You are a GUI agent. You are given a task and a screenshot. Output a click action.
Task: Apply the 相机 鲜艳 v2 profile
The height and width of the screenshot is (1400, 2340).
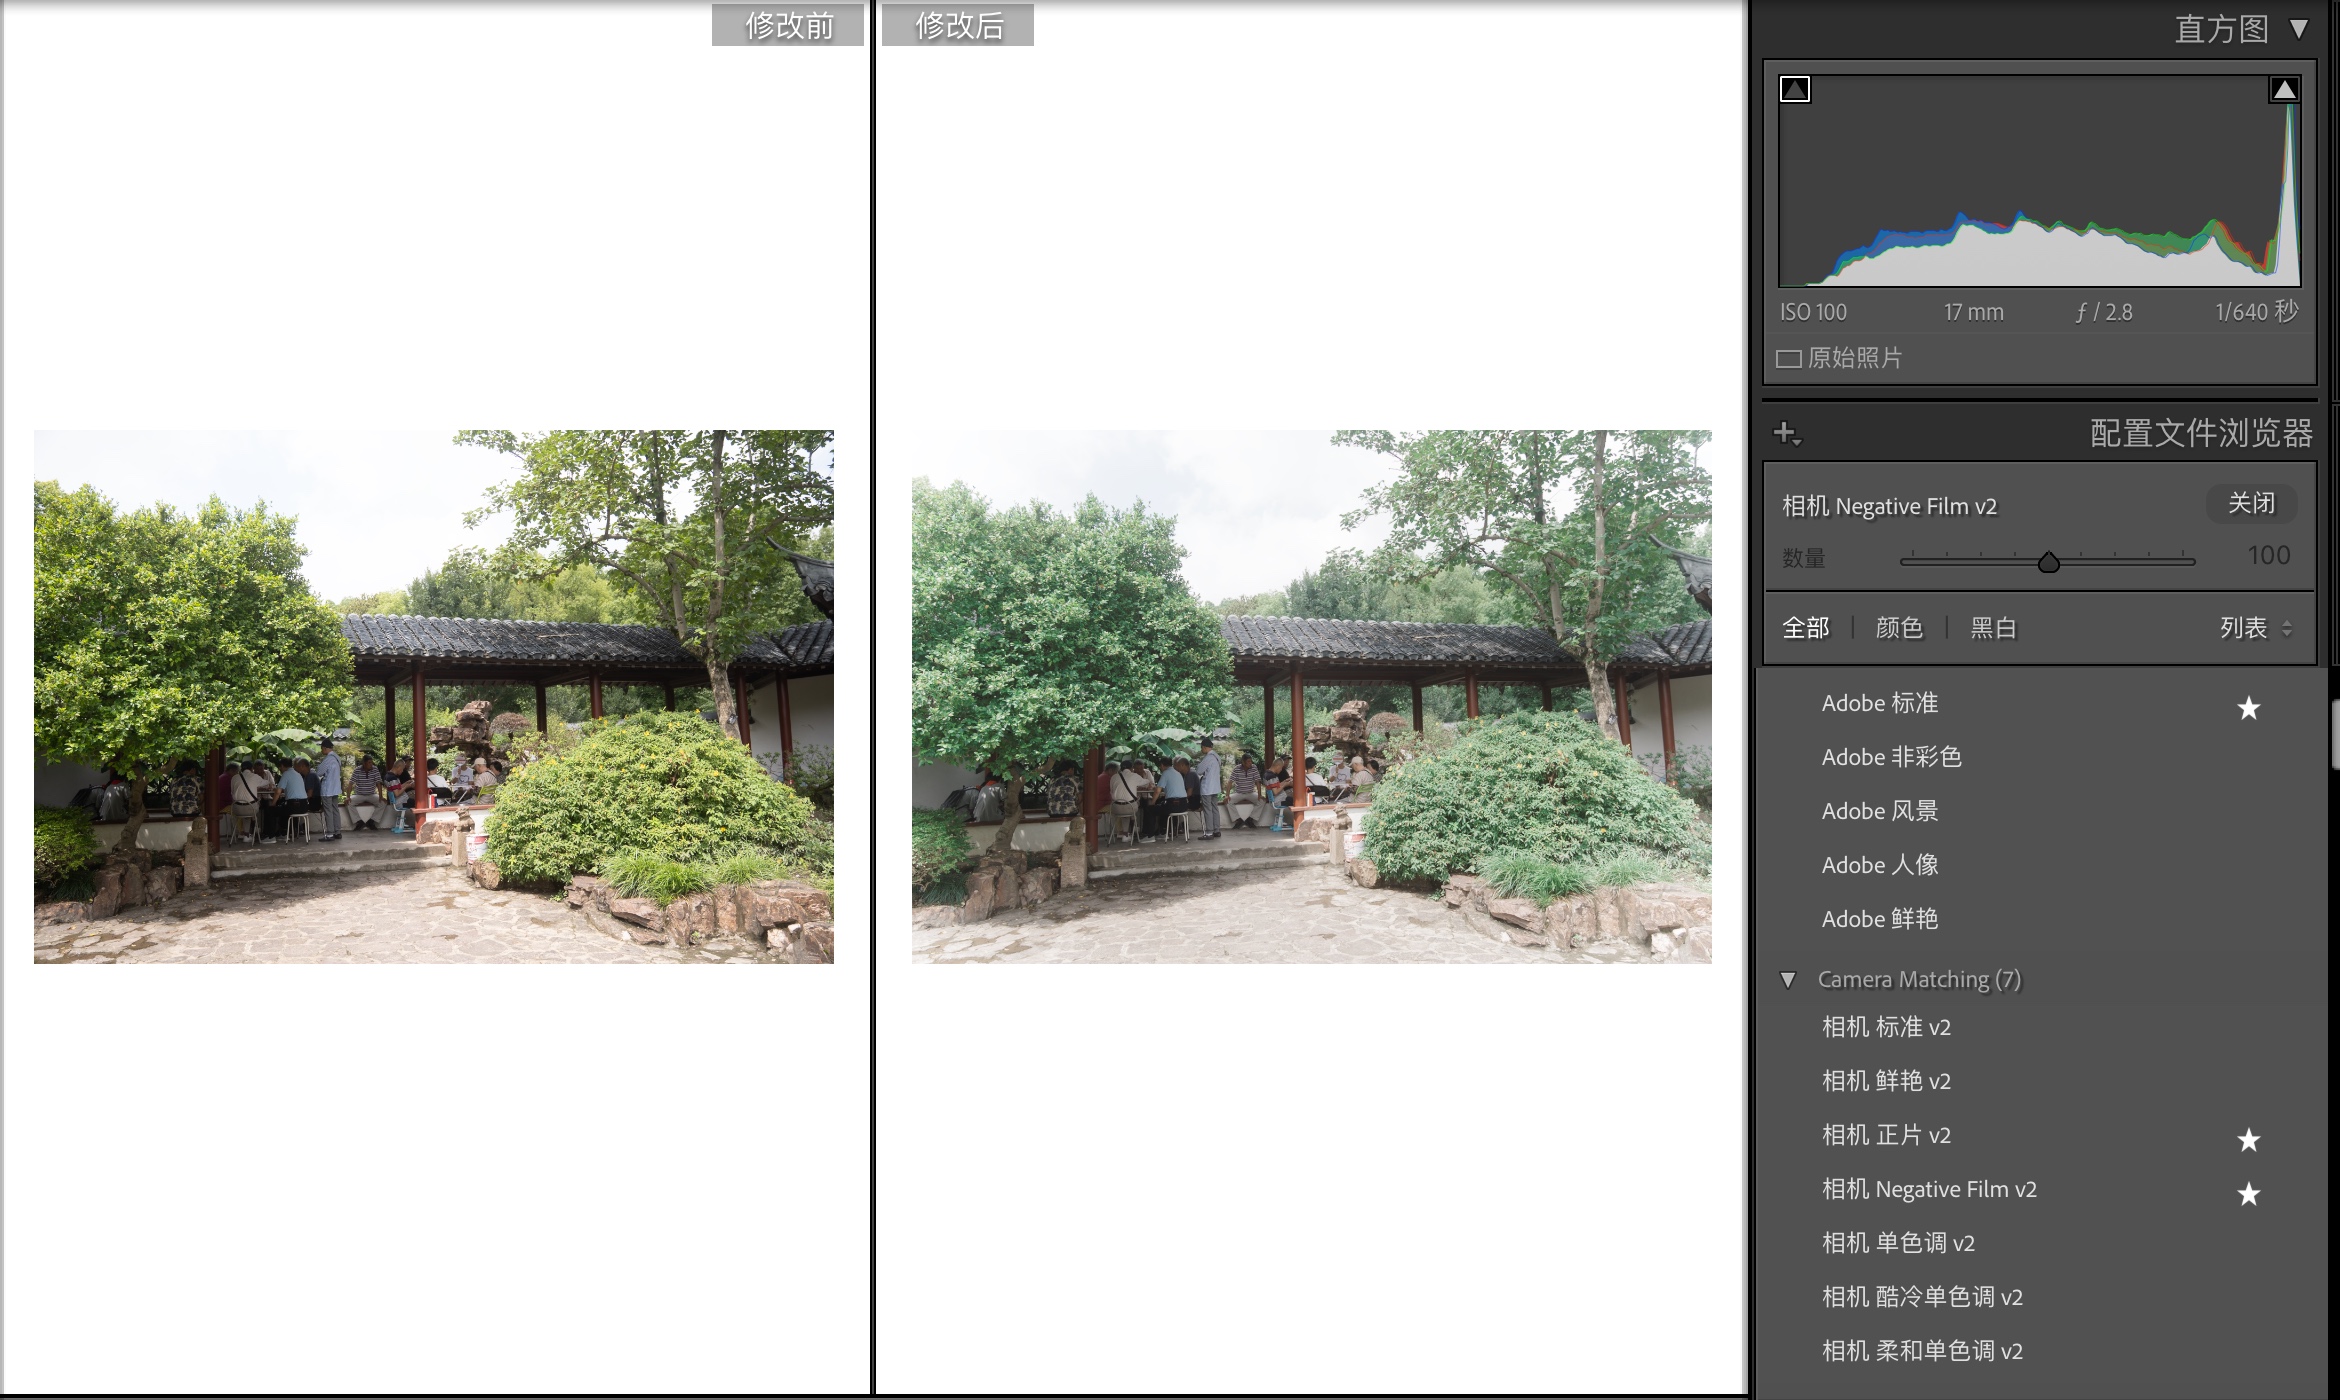coord(1885,1081)
